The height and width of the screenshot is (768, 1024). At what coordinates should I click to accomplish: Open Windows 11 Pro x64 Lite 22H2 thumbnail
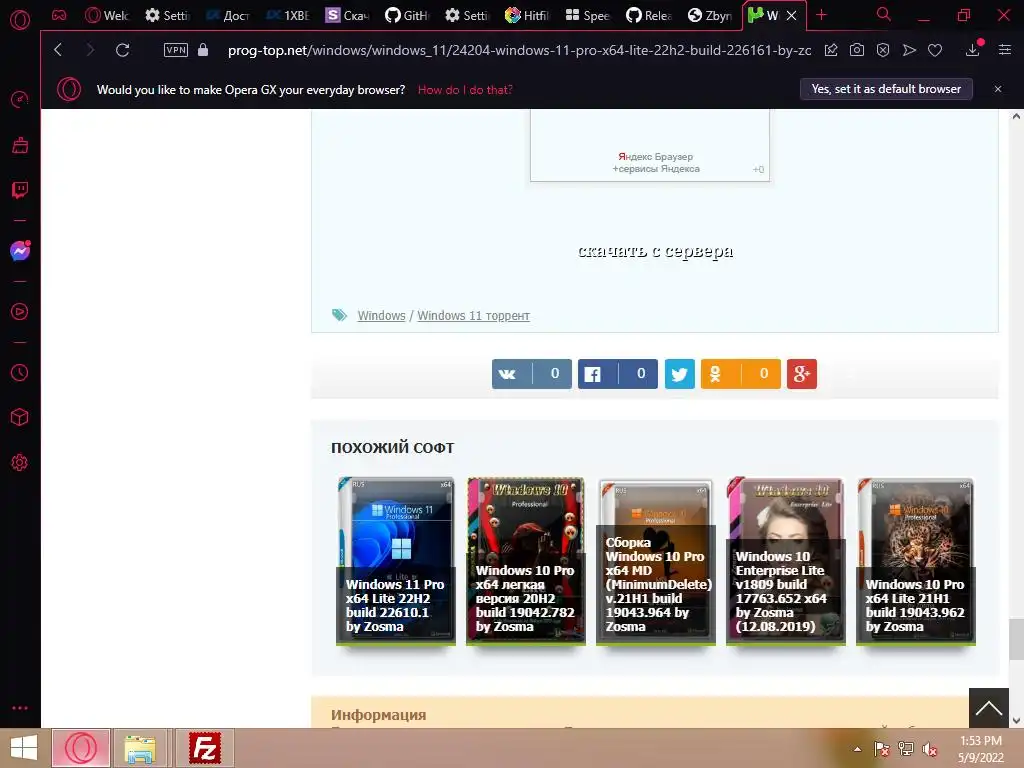pos(396,561)
